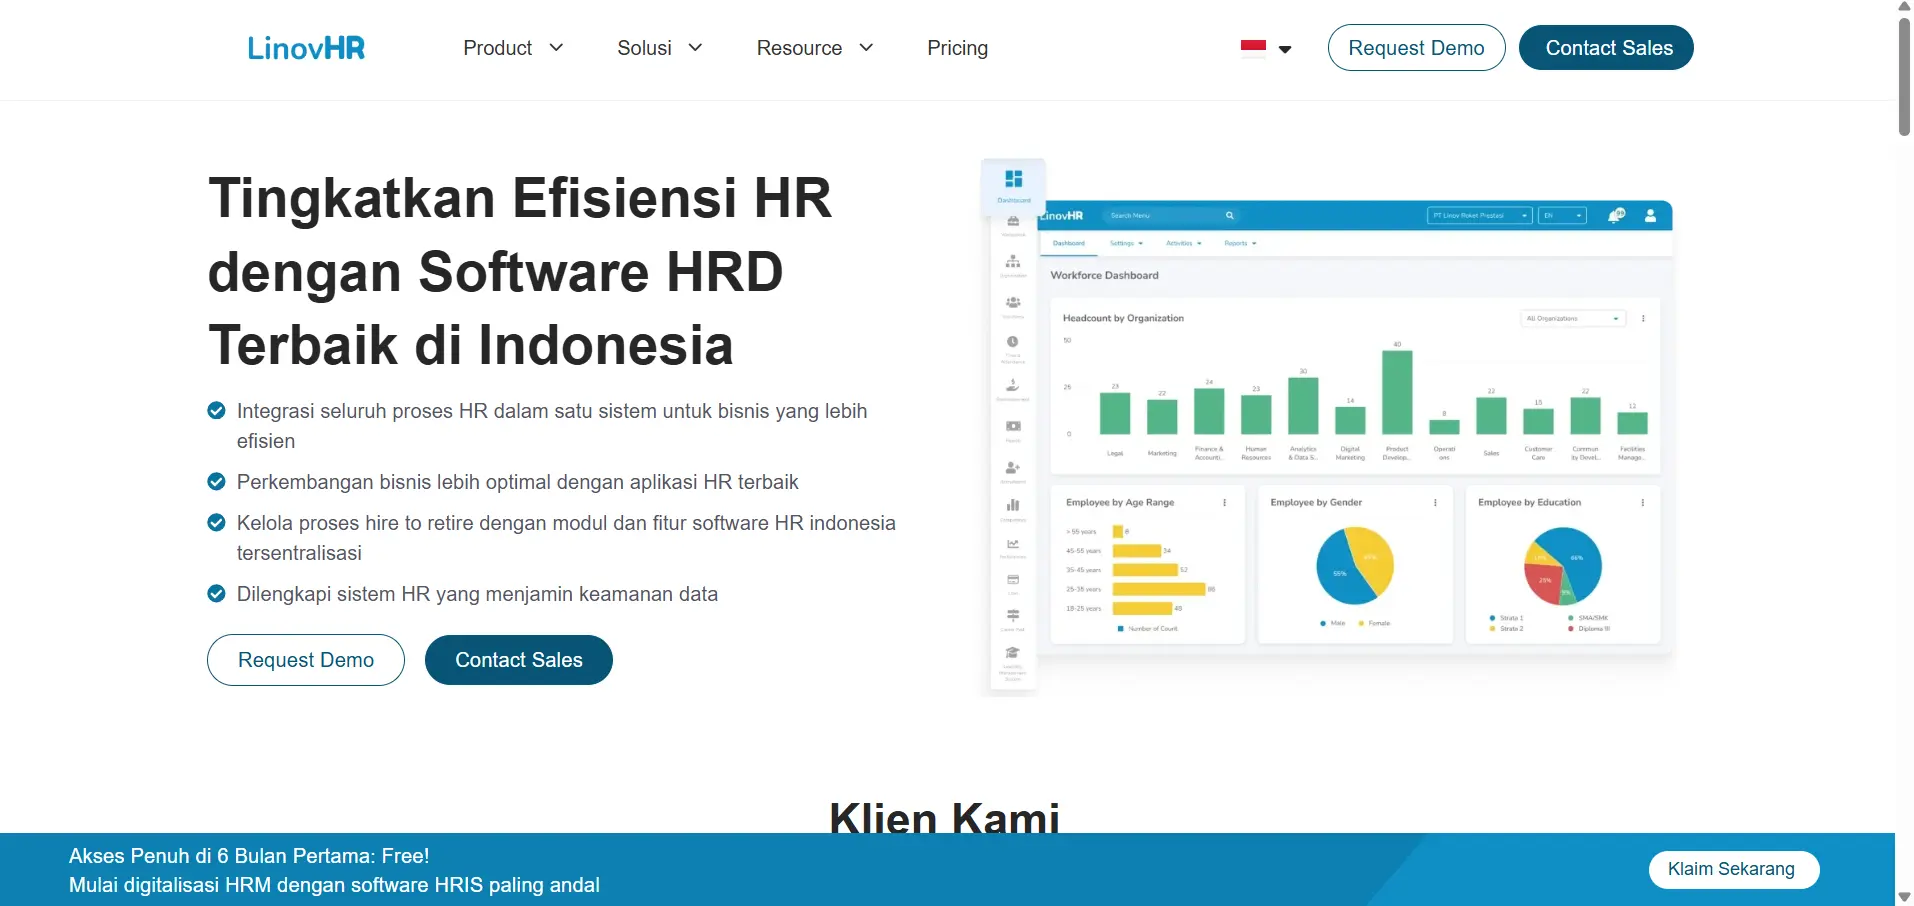Click the graduation cap learning icon in the preview sidebar

coord(1013,653)
